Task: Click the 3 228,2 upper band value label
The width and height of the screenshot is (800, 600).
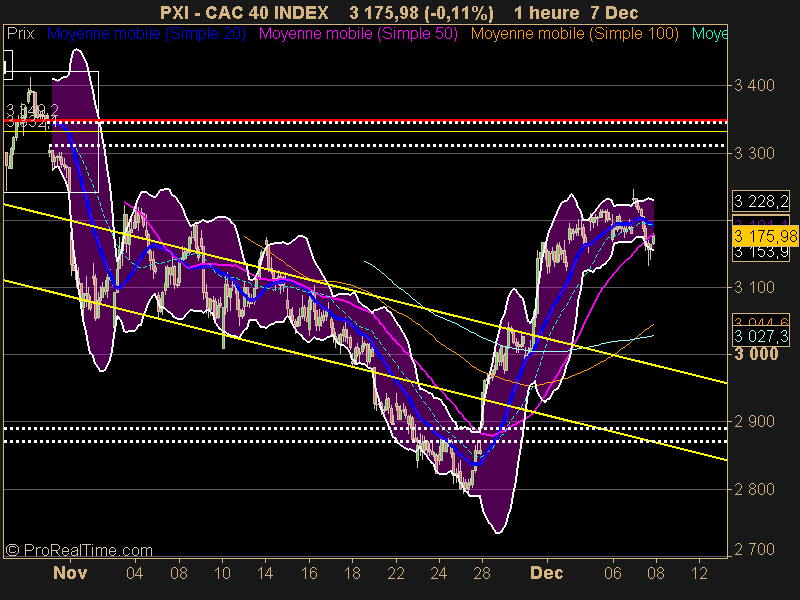Action: (x=761, y=202)
